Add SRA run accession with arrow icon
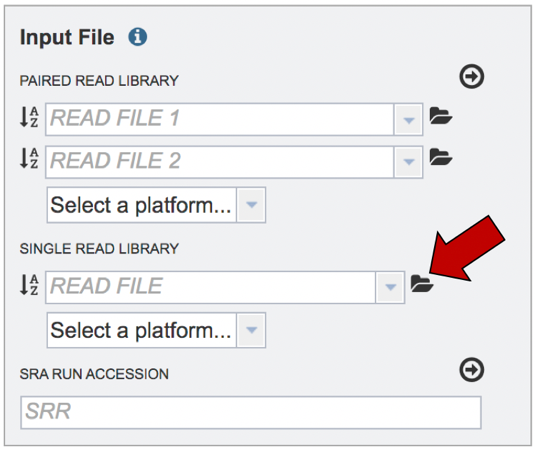 coord(472,370)
